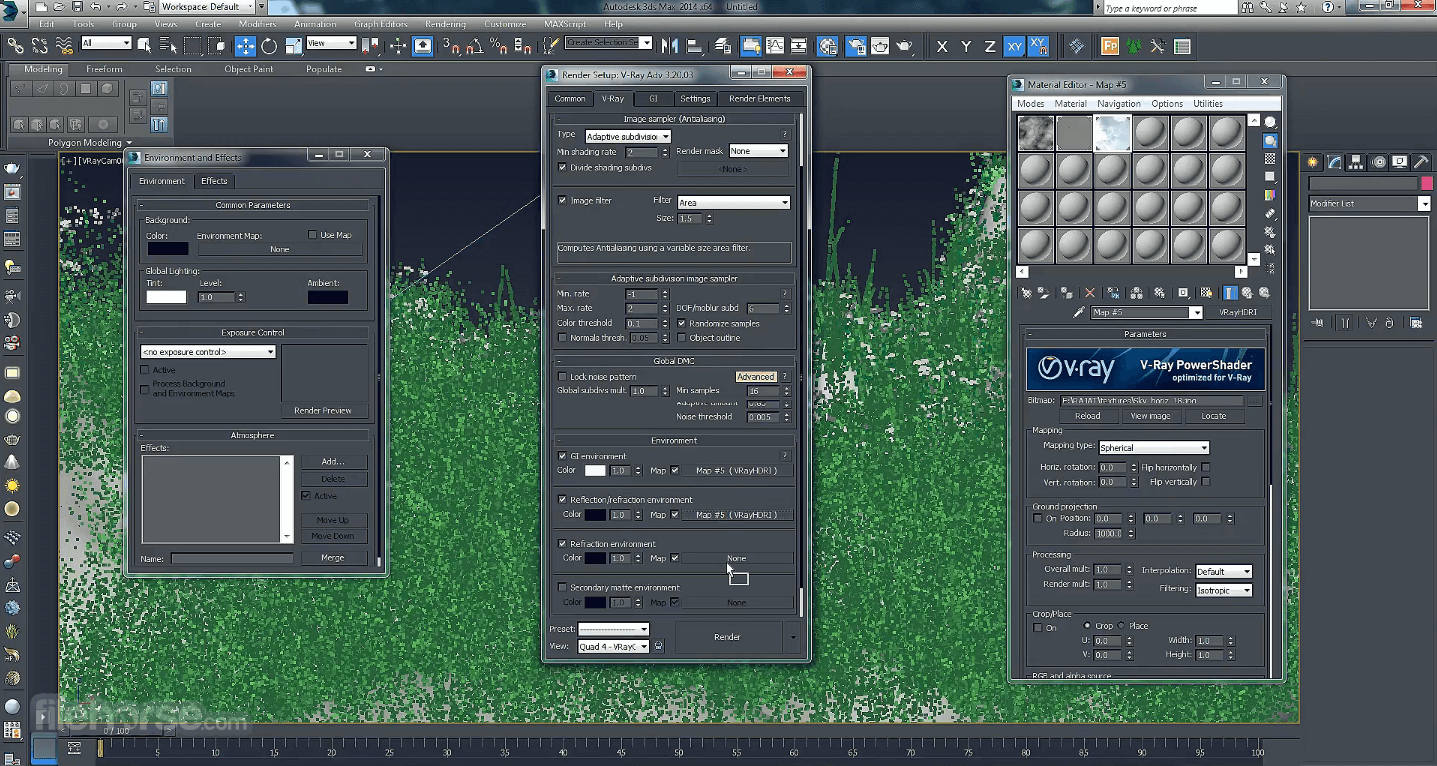The width and height of the screenshot is (1437, 766).
Task: Open the Interpolation Default dropdown
Action: (x=1224, y=571)
